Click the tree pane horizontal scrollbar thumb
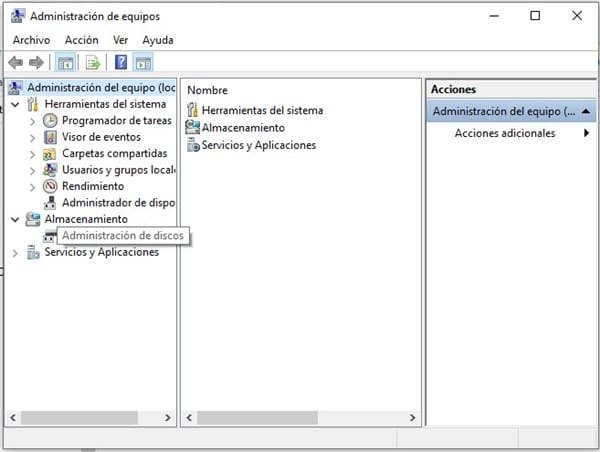Screen dimensions: 600x452 (x=79, y=418)
